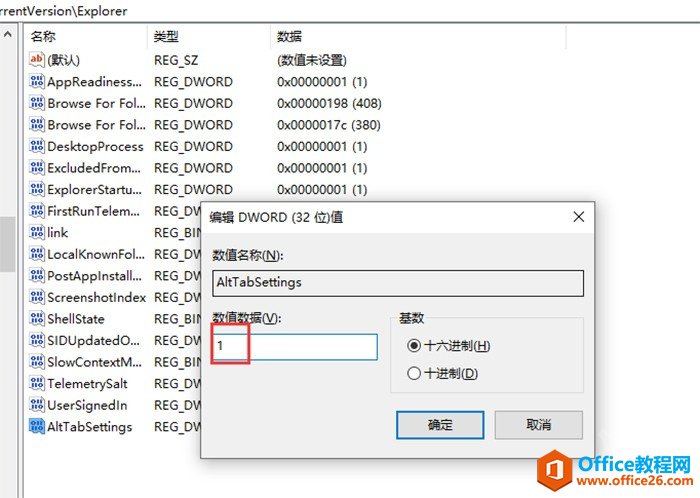700x498 pixels.
Task: Click the link binary value icon
Action: (x=37, y=233)
